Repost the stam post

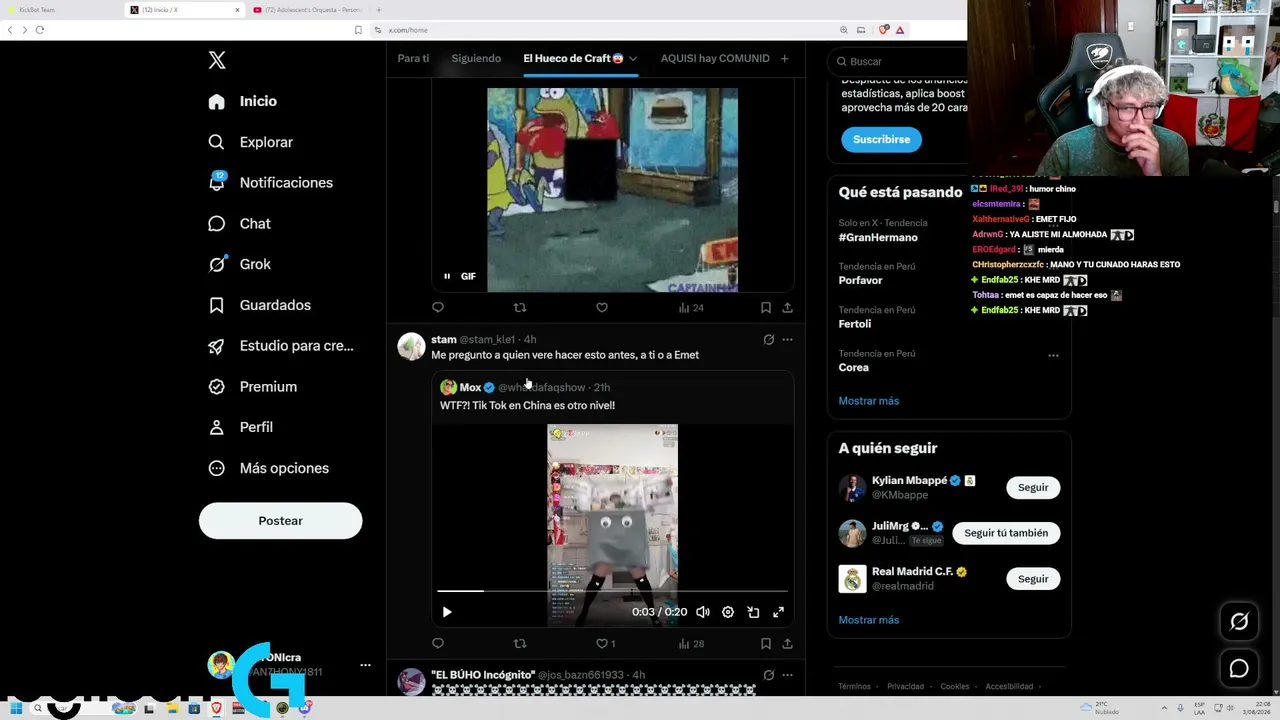click(x=520, y=643)
